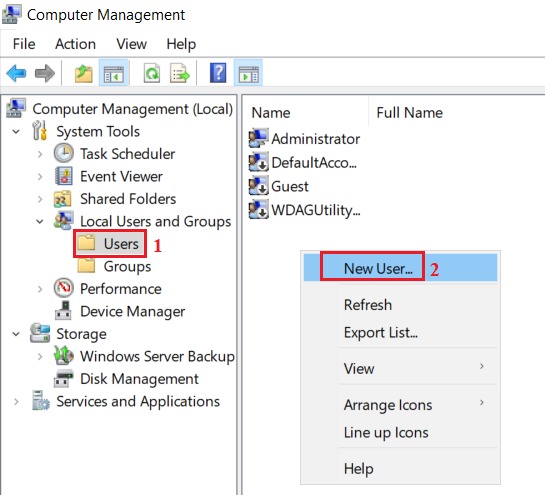Viewport: 545px width, 495px height.
Task: Expand Services and Applications node
Action: coord(16,401)
